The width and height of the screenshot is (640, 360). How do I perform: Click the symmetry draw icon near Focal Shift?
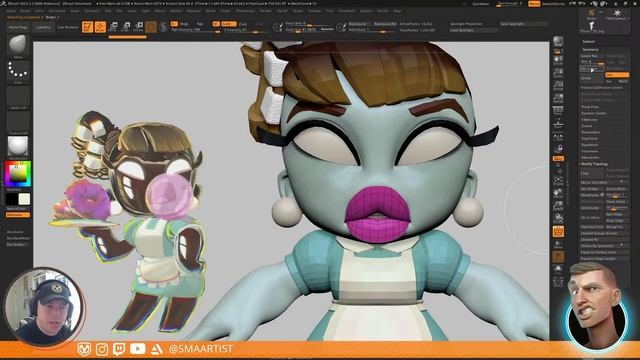click(278, 27)
